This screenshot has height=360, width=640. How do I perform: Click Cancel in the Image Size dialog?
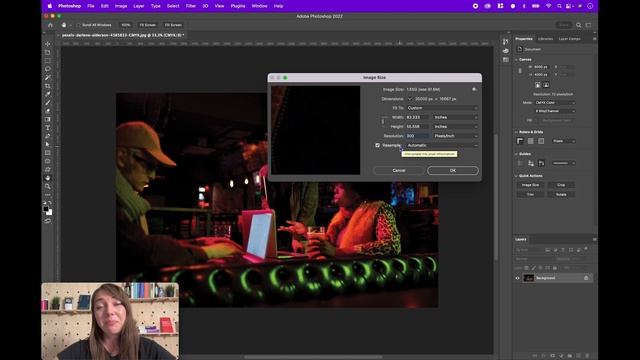click(x=399, y=171)
